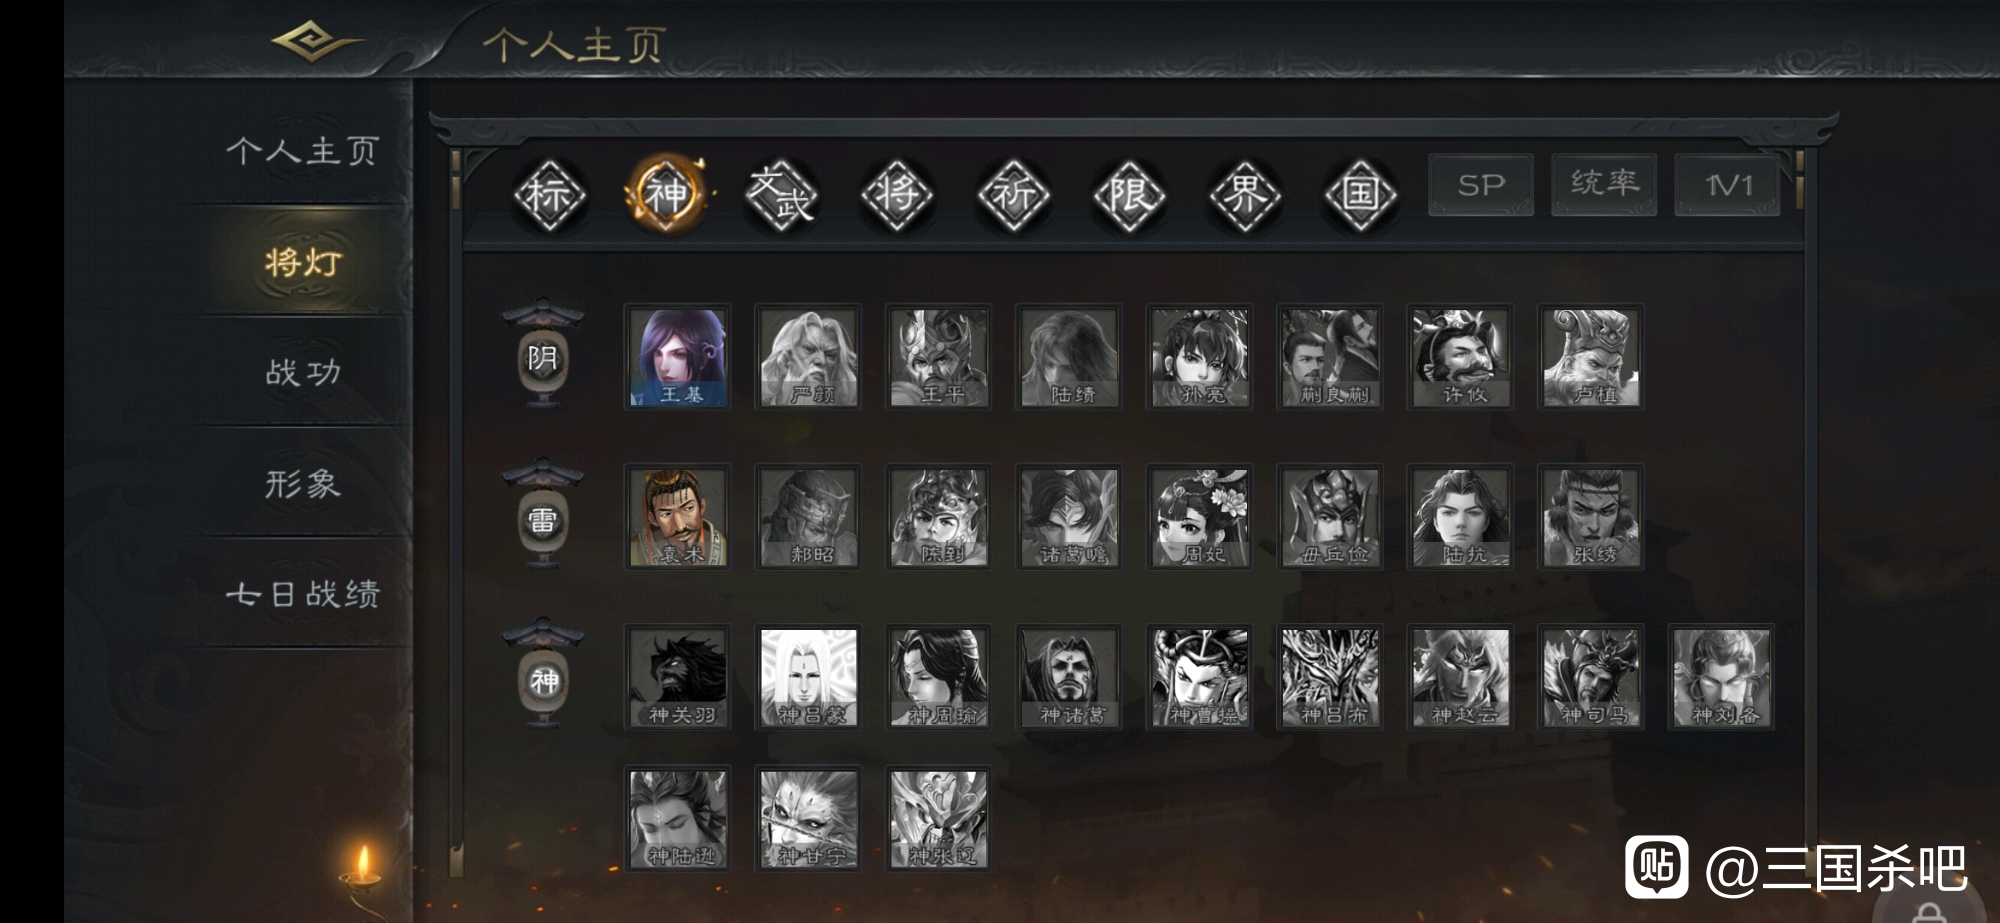Click the SP filter button
This screenshot has width=2000, height=923.
(1481, 185)
